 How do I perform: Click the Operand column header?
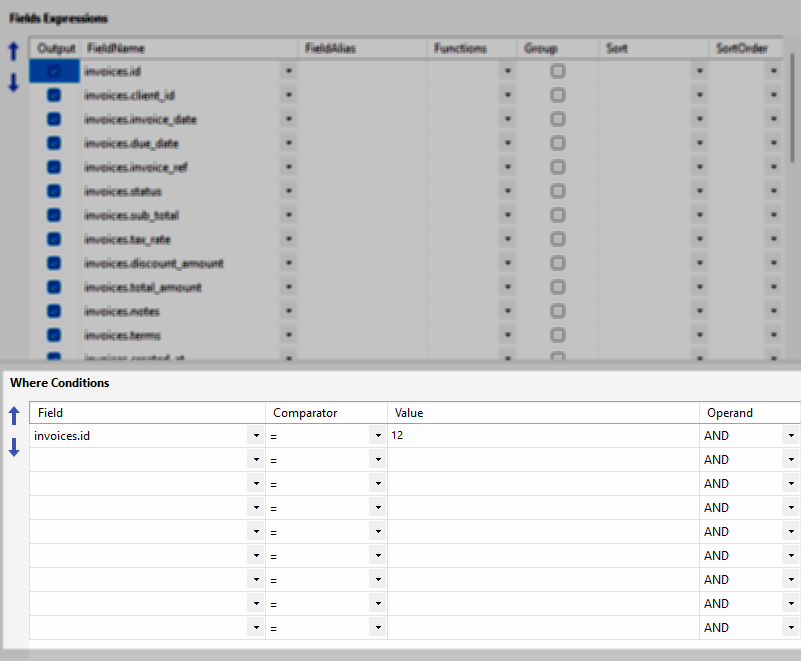749,413
